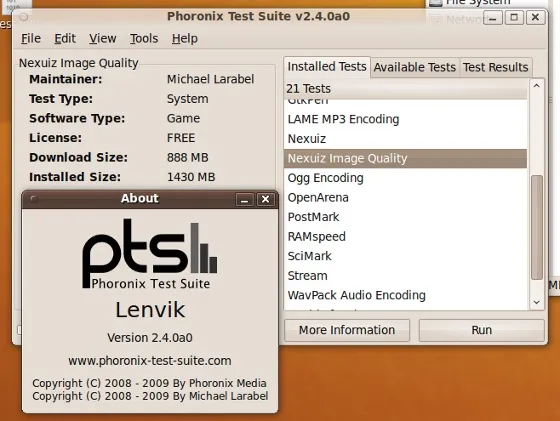Click the PTS logo in About dialog
Viewport: 560px width, 421px height.
click(x=150, y=254)
